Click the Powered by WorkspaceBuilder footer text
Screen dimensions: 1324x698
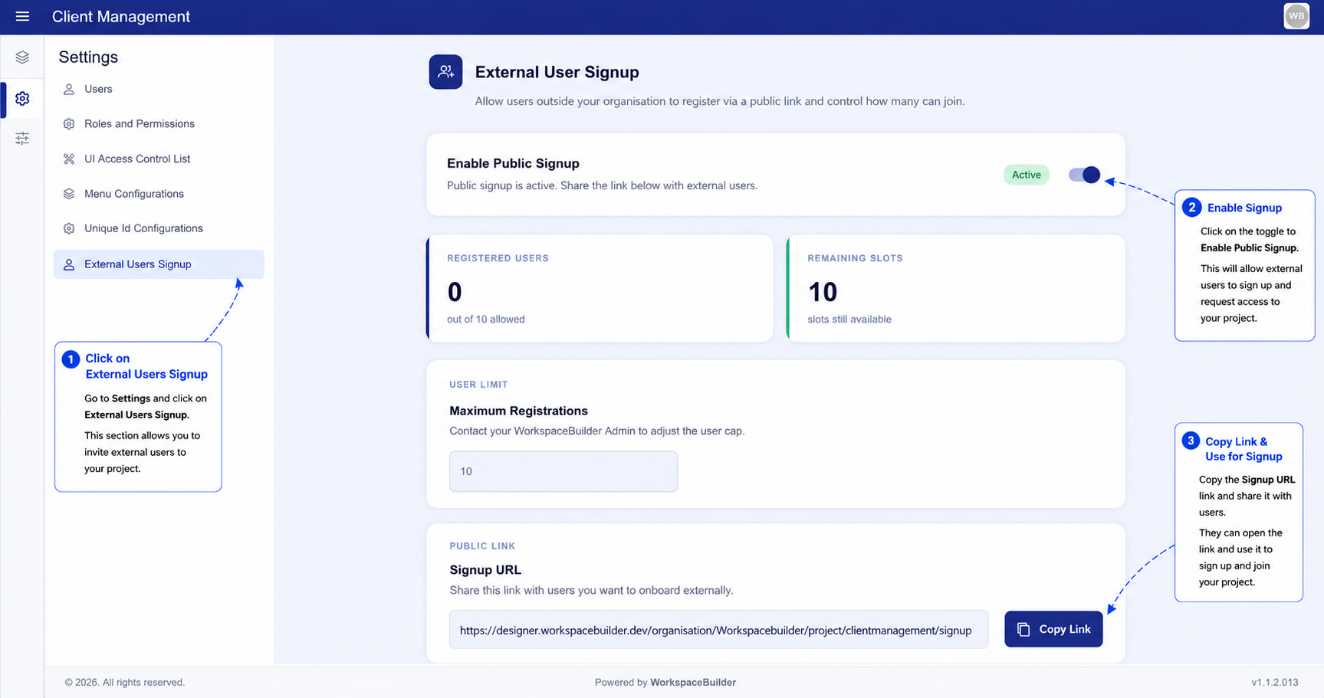665,682
